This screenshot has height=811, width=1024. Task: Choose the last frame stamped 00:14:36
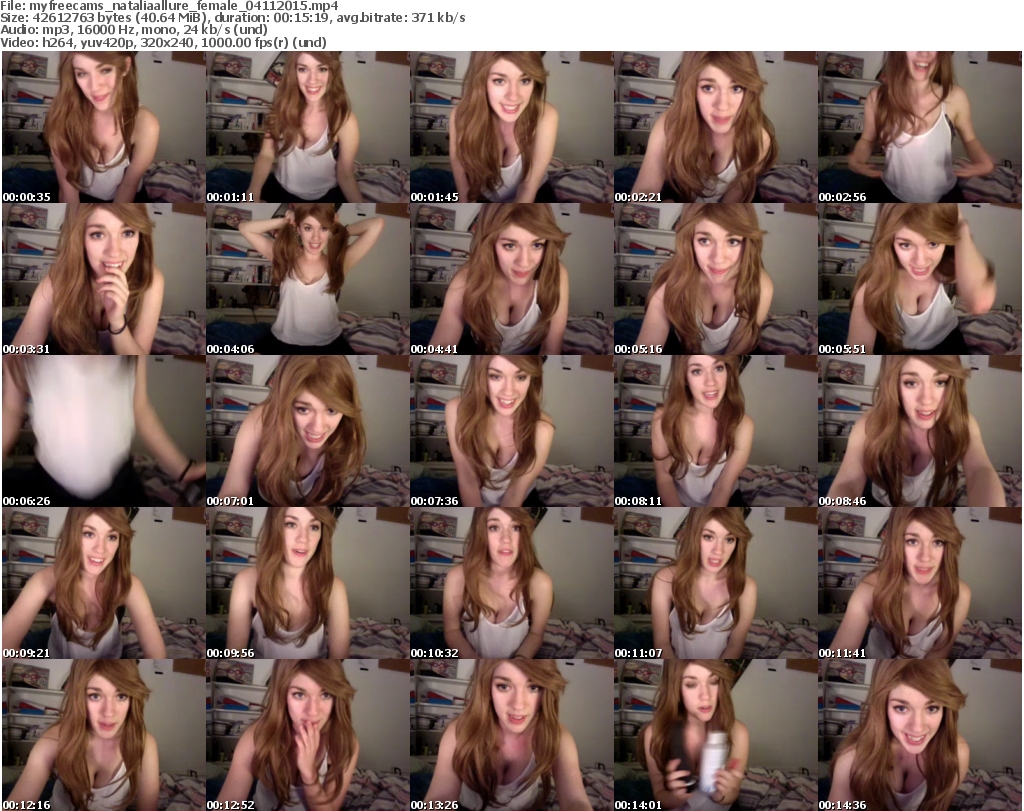920,735
